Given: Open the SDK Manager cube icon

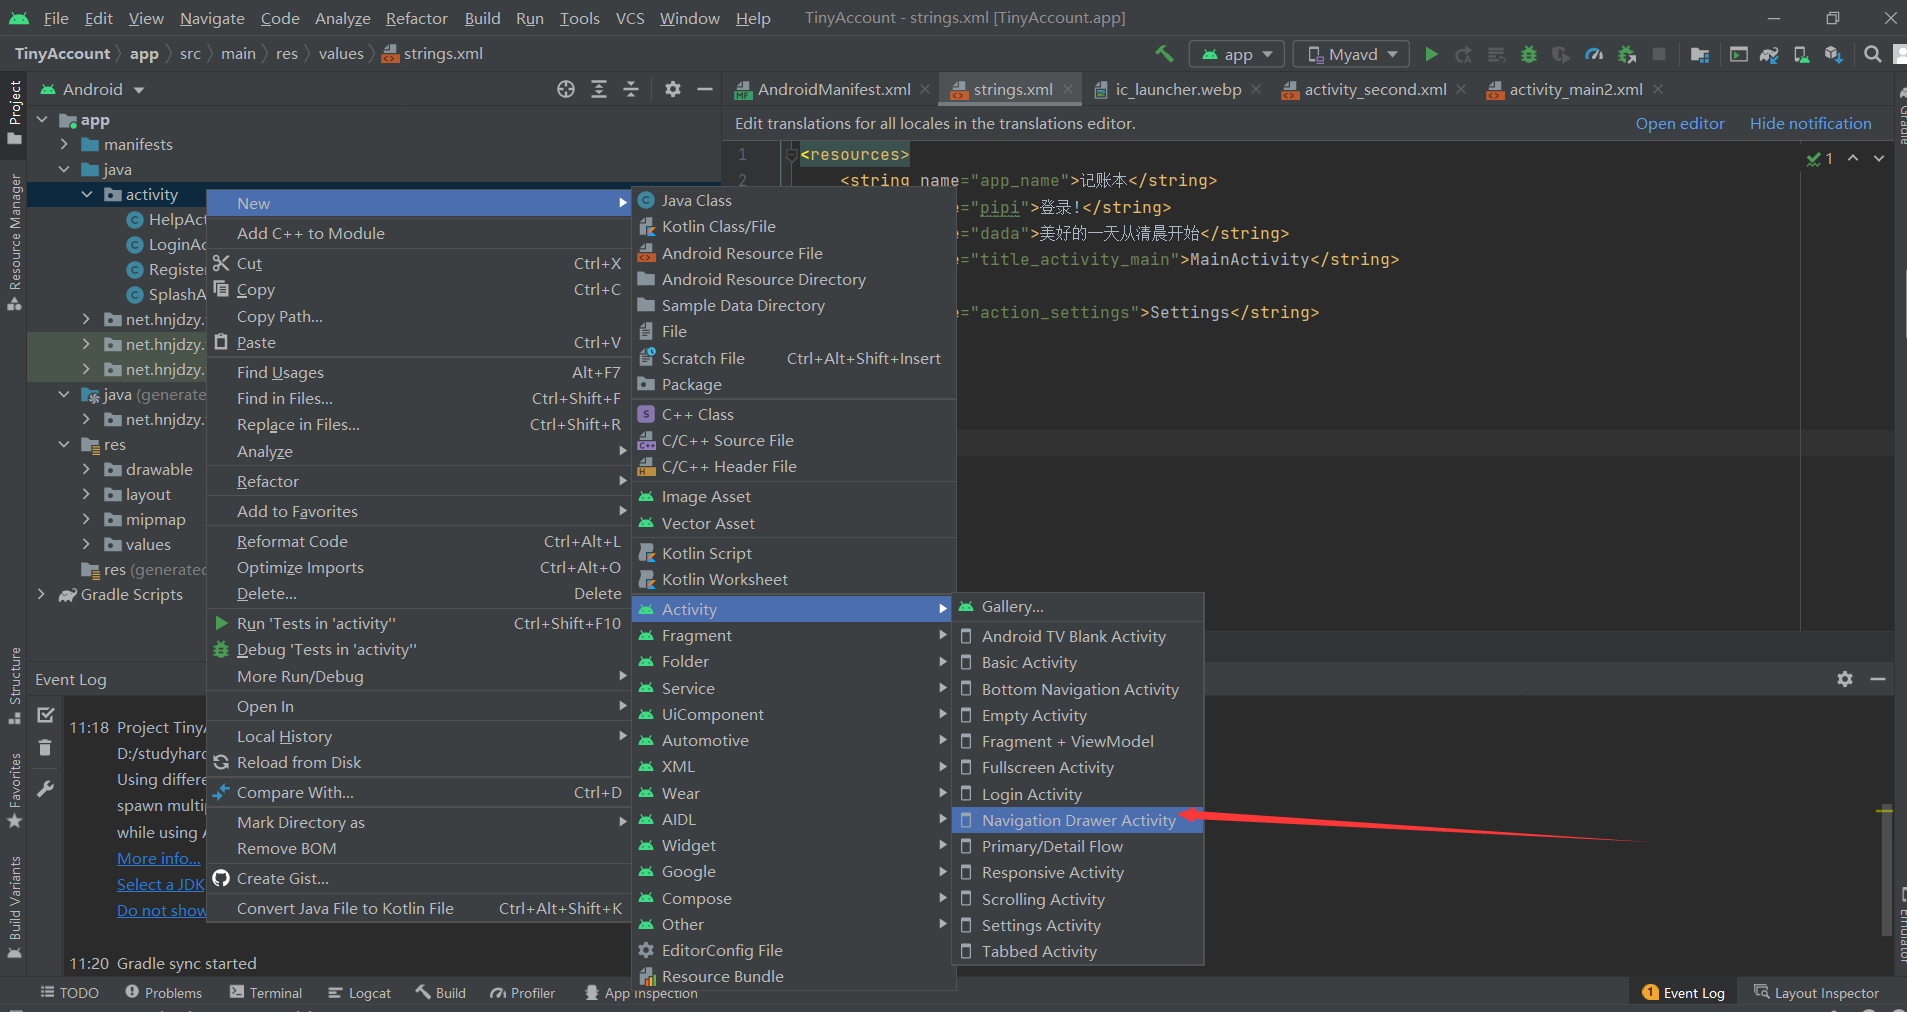Looking at the screenshot, I should coord(1833,54).
